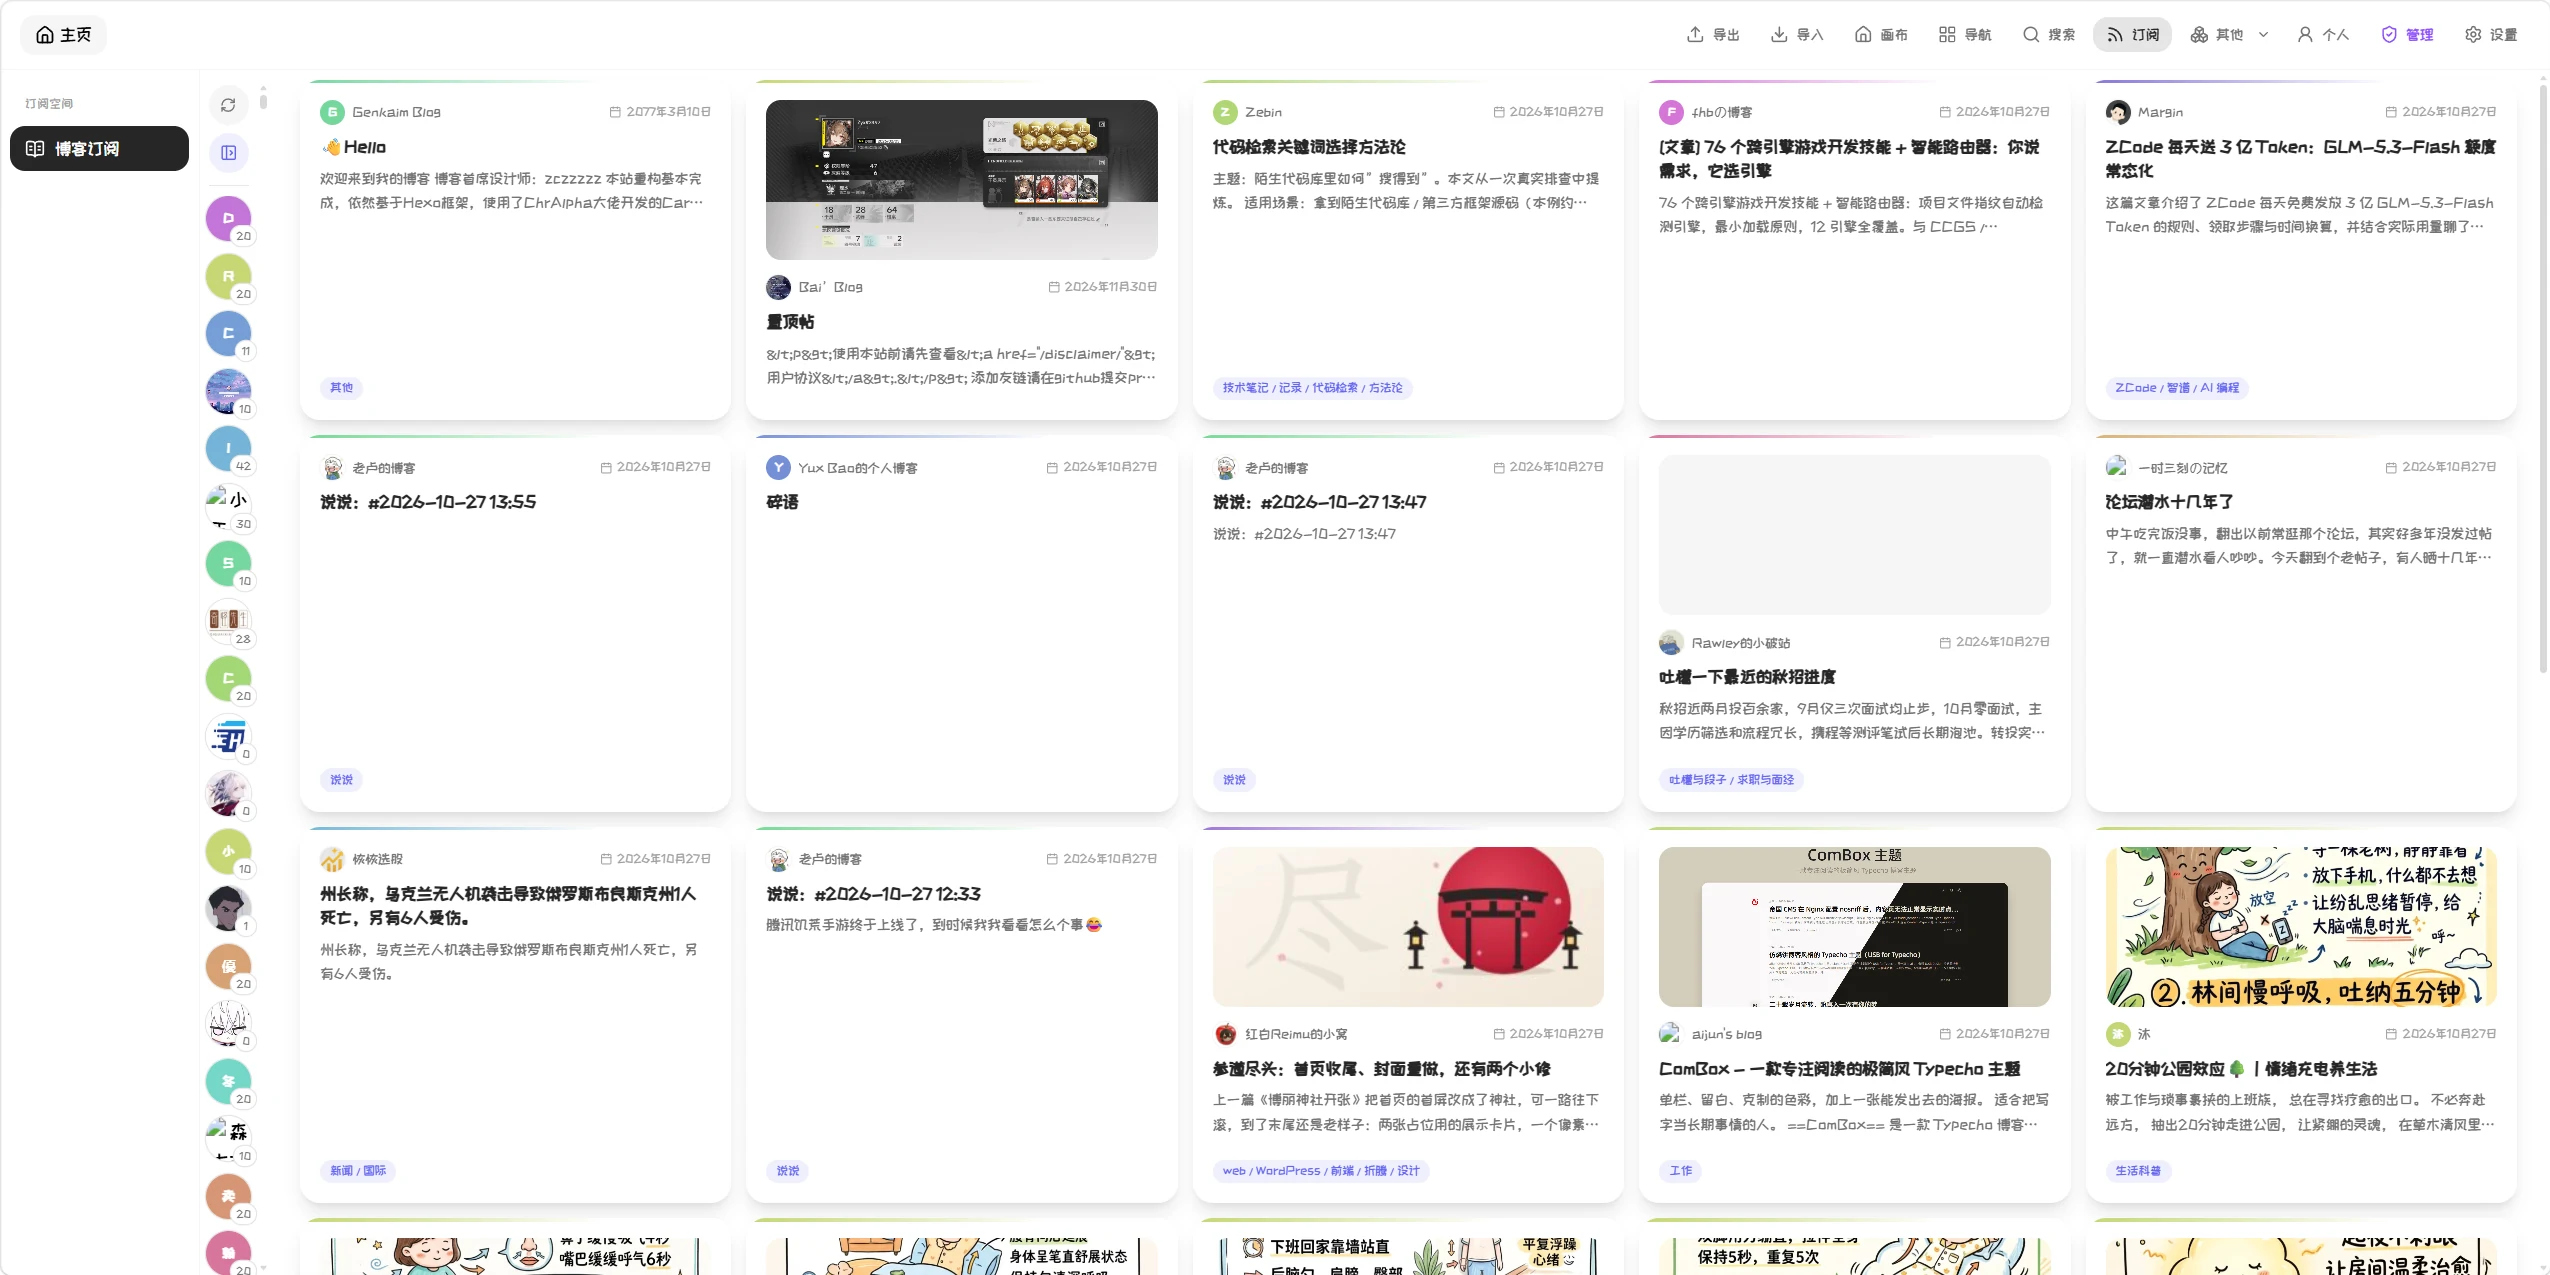2550x1275 pixels.
Task: Click the 生活科普 tag
Action: point(2138,1171)
